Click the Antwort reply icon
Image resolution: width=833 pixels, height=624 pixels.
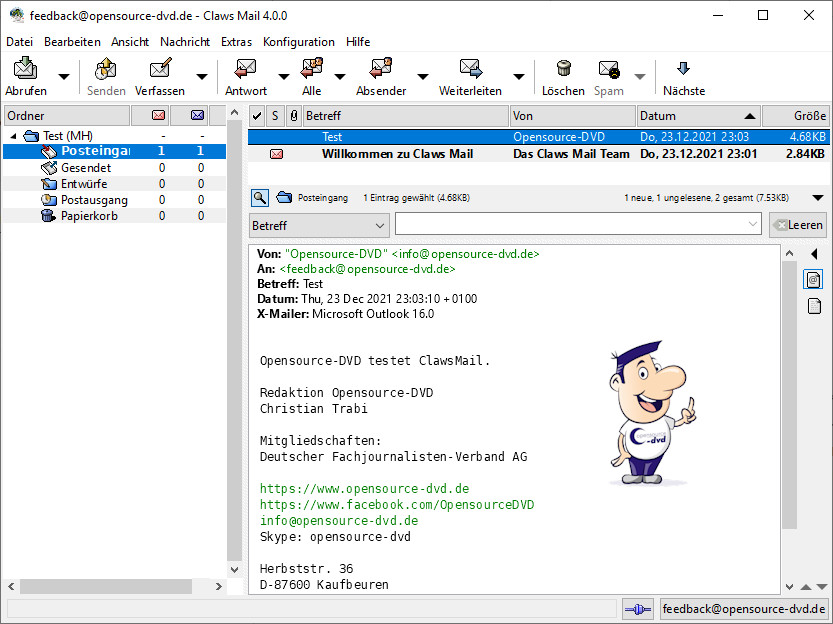245,69
